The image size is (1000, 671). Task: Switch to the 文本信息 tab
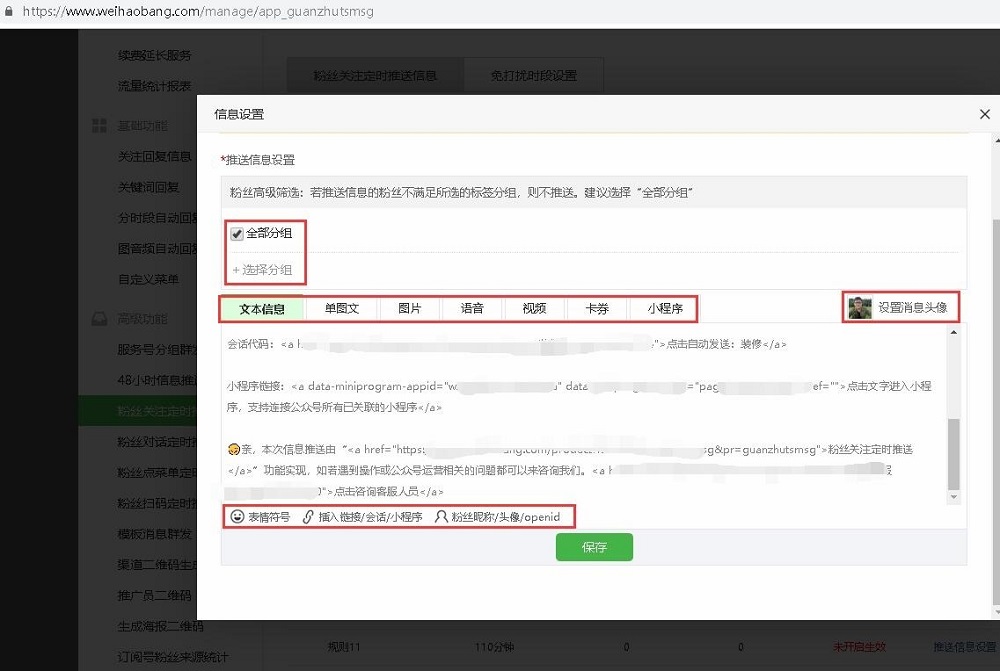[x=262, y=309]
